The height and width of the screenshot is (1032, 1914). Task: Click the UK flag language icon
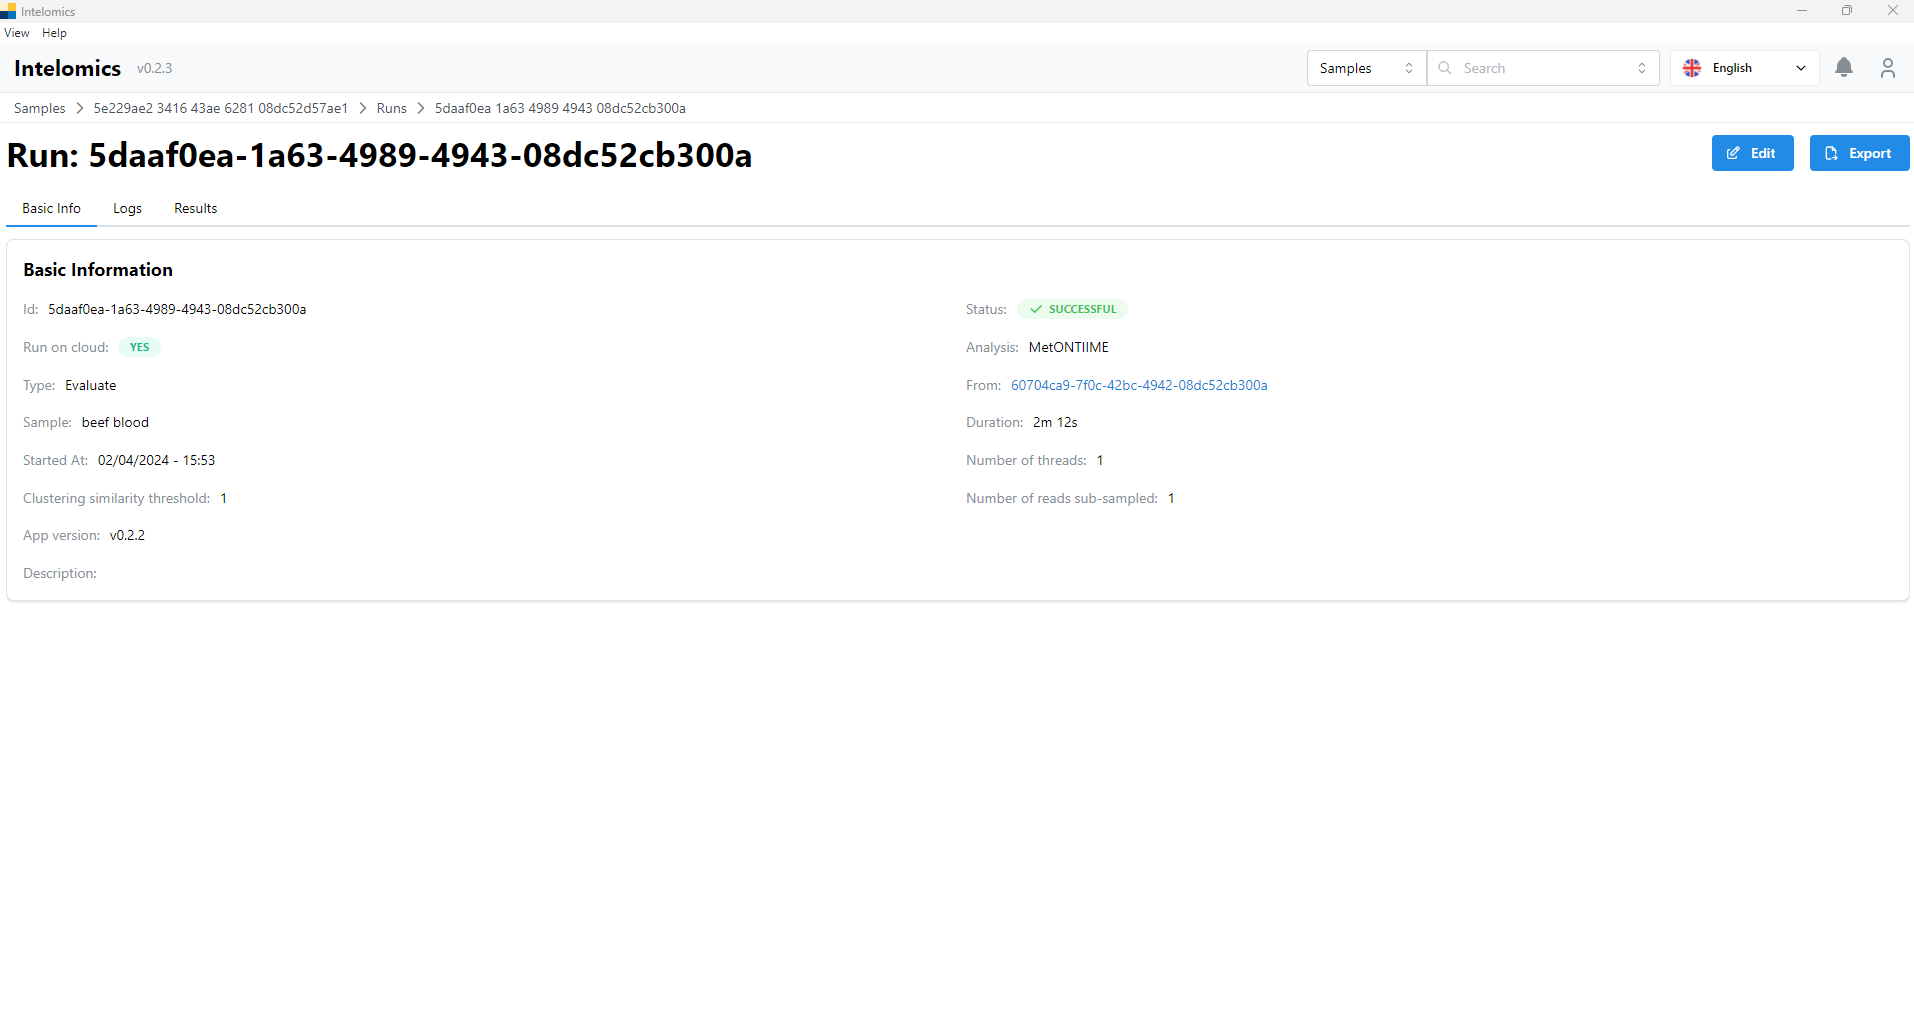click(x=1692, y=68)
